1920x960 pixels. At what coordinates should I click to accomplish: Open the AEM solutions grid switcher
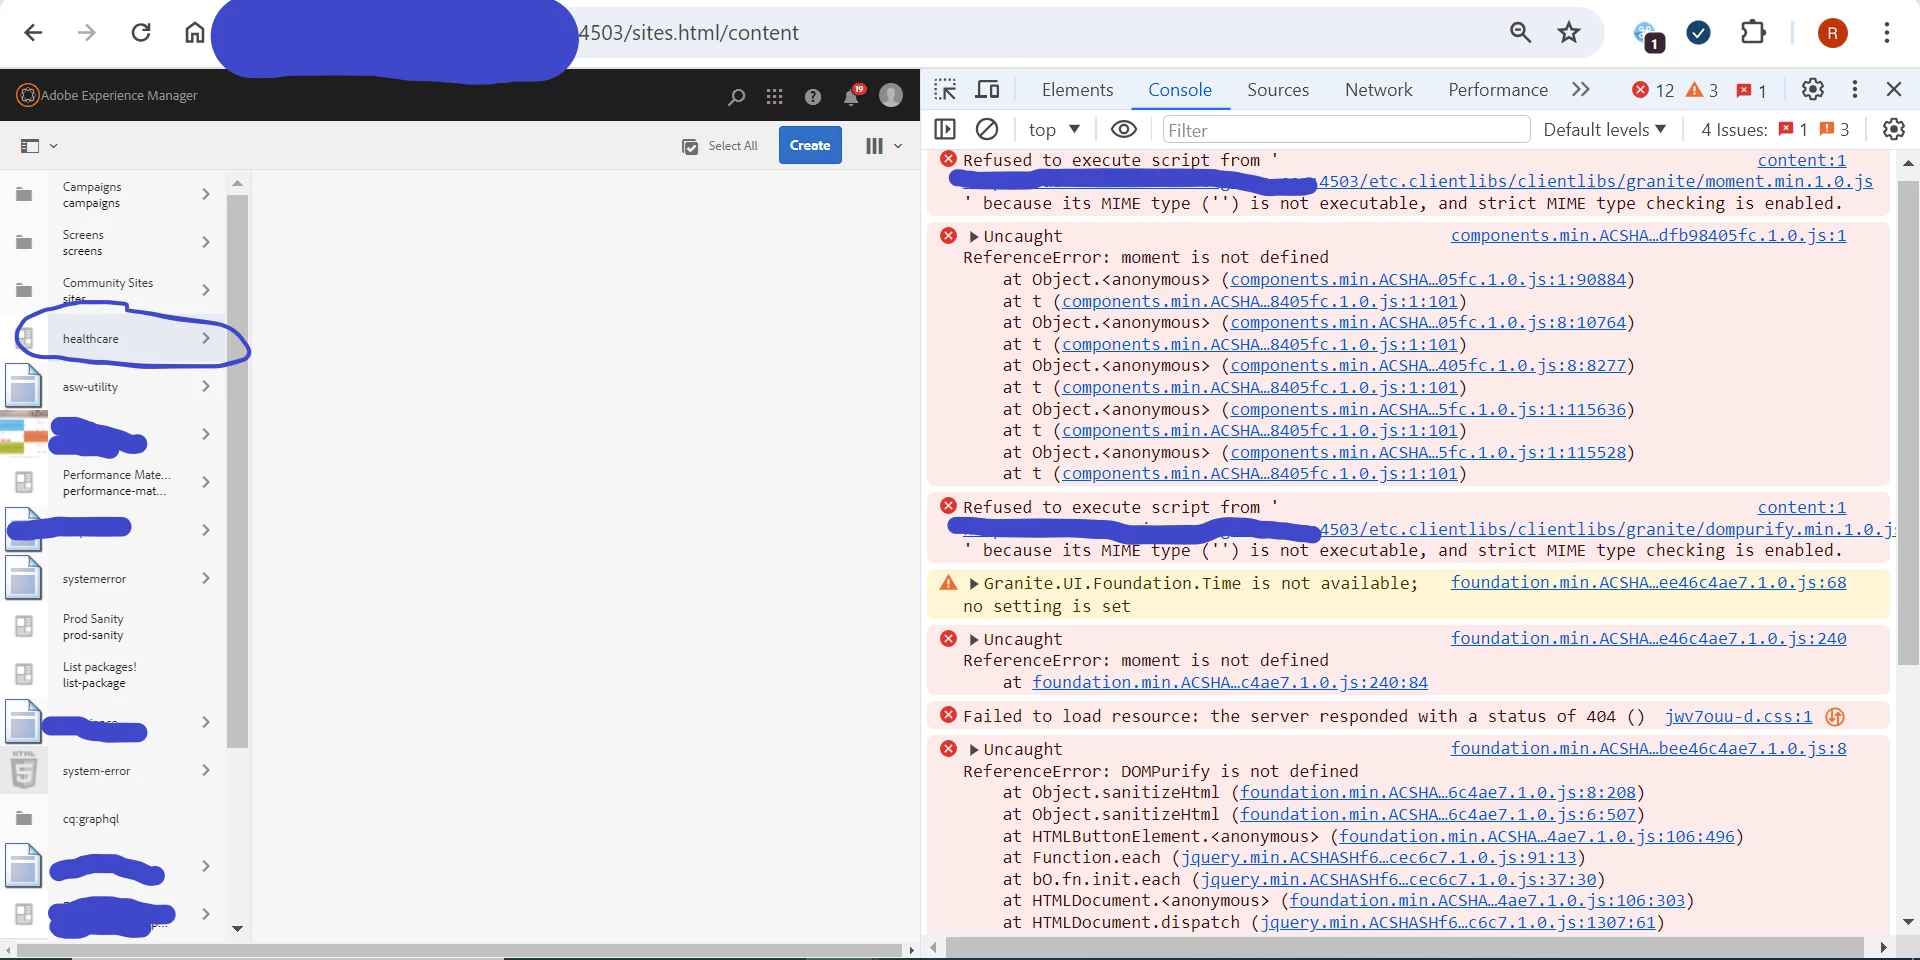(x=774, y=96)
